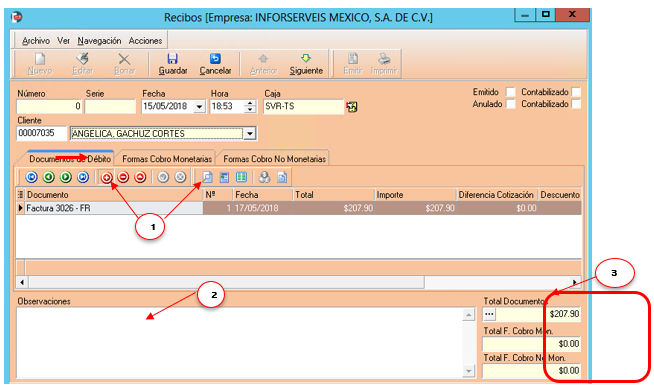The image size is (654, 389).
Task: Click the grid column selector corner button
Action: click(x=20, y=195)
